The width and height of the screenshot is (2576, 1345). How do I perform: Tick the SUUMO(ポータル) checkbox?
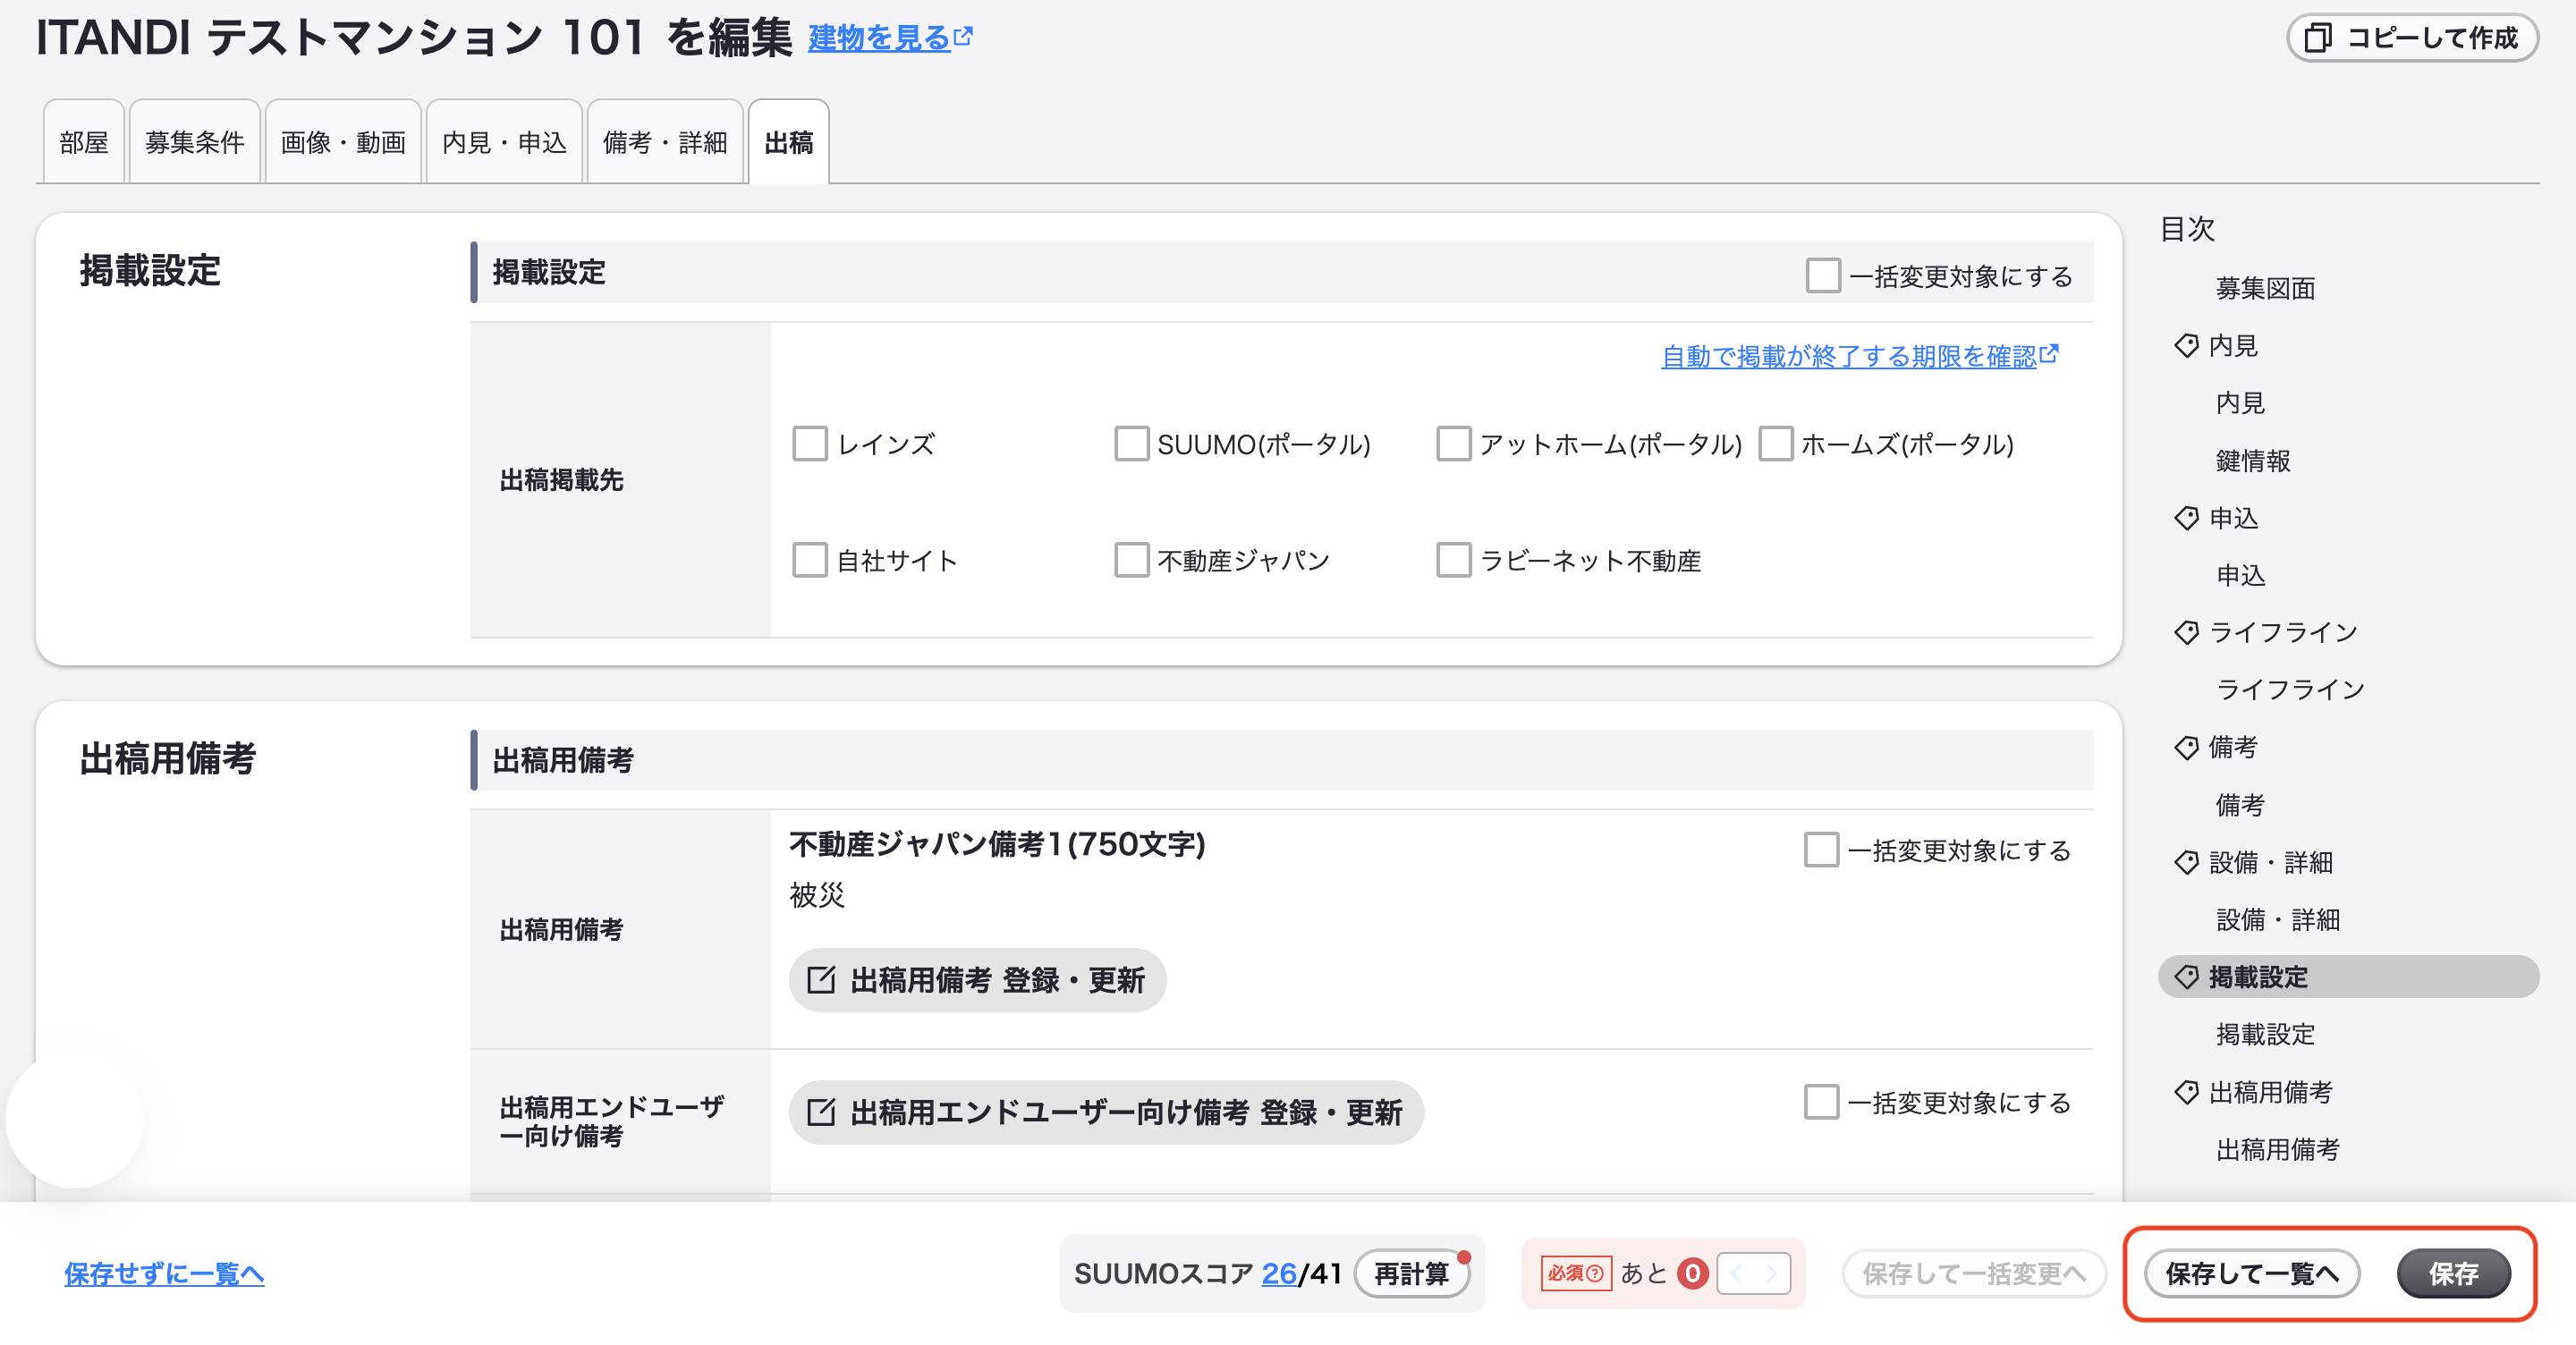[1132, 444]
